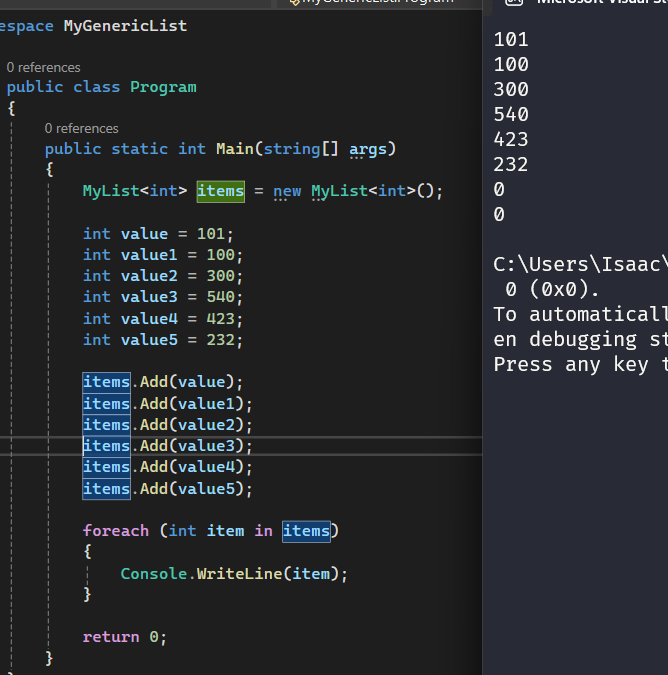Open "0 references" CodeLens above Main method
Viewport: 668px width, 675px height.
point(81,129)
